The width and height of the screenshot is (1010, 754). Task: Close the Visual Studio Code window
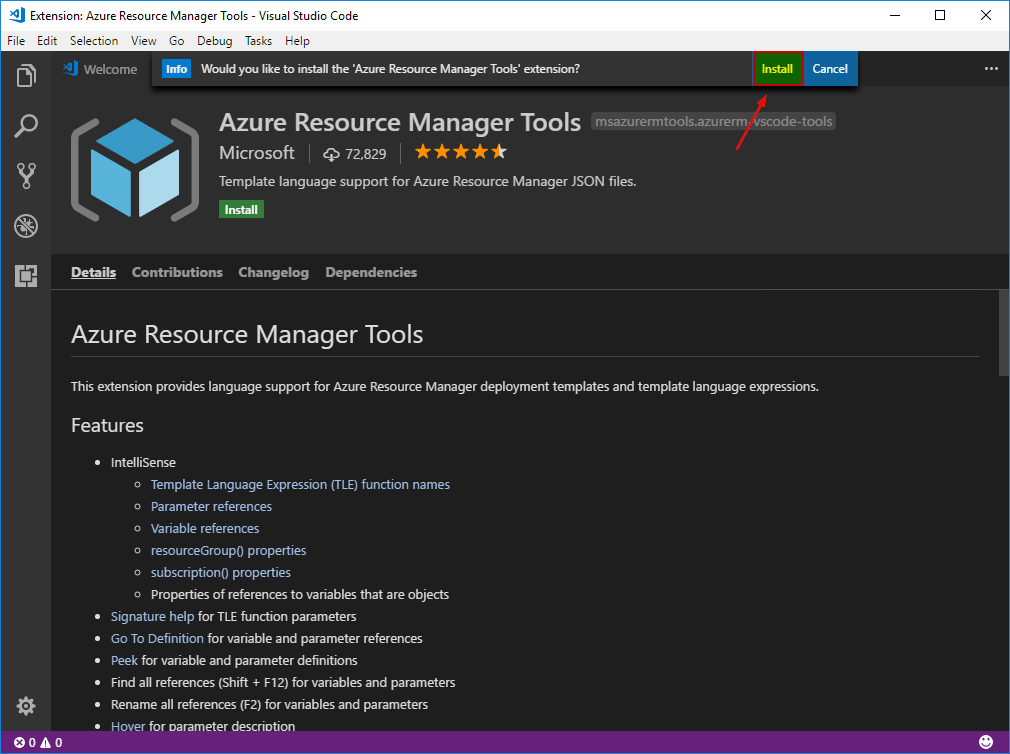pos(986,15)
